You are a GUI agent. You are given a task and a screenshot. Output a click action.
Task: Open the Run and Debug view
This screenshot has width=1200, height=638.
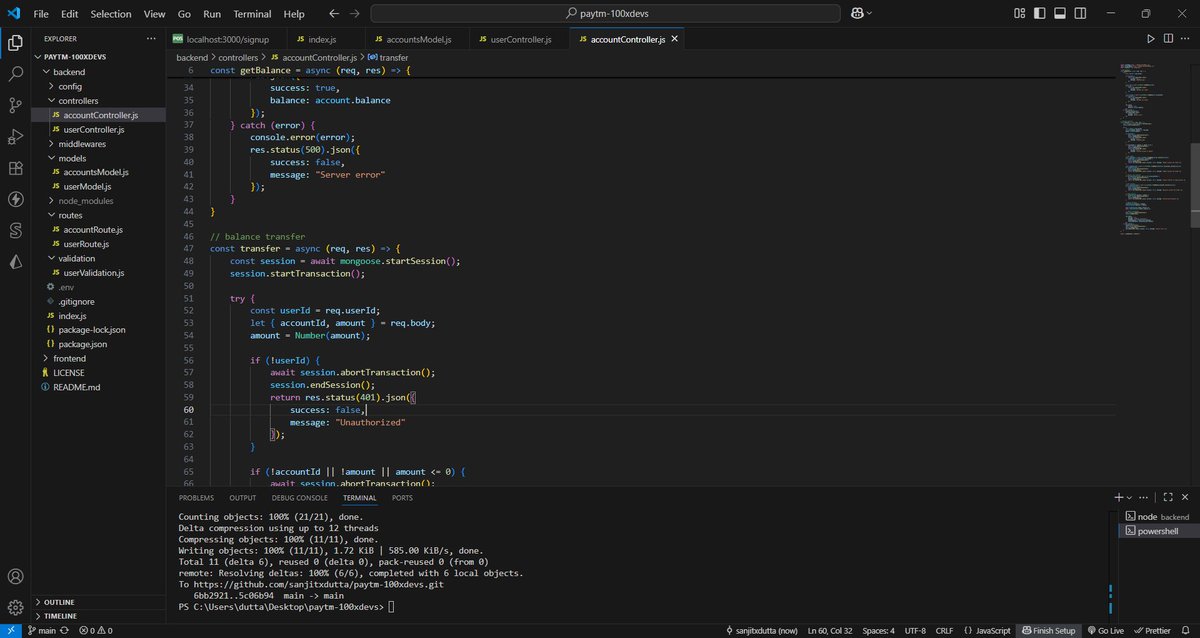14,137
